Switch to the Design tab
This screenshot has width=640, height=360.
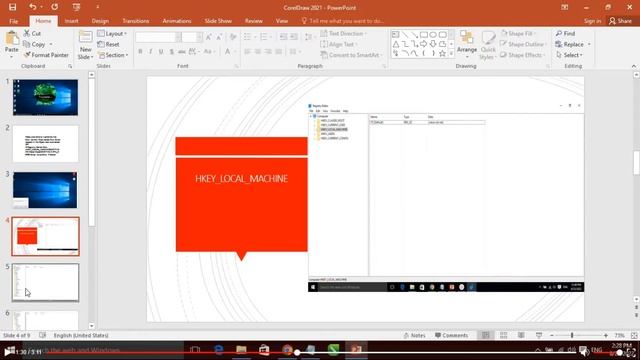click(x=100, y=21)
